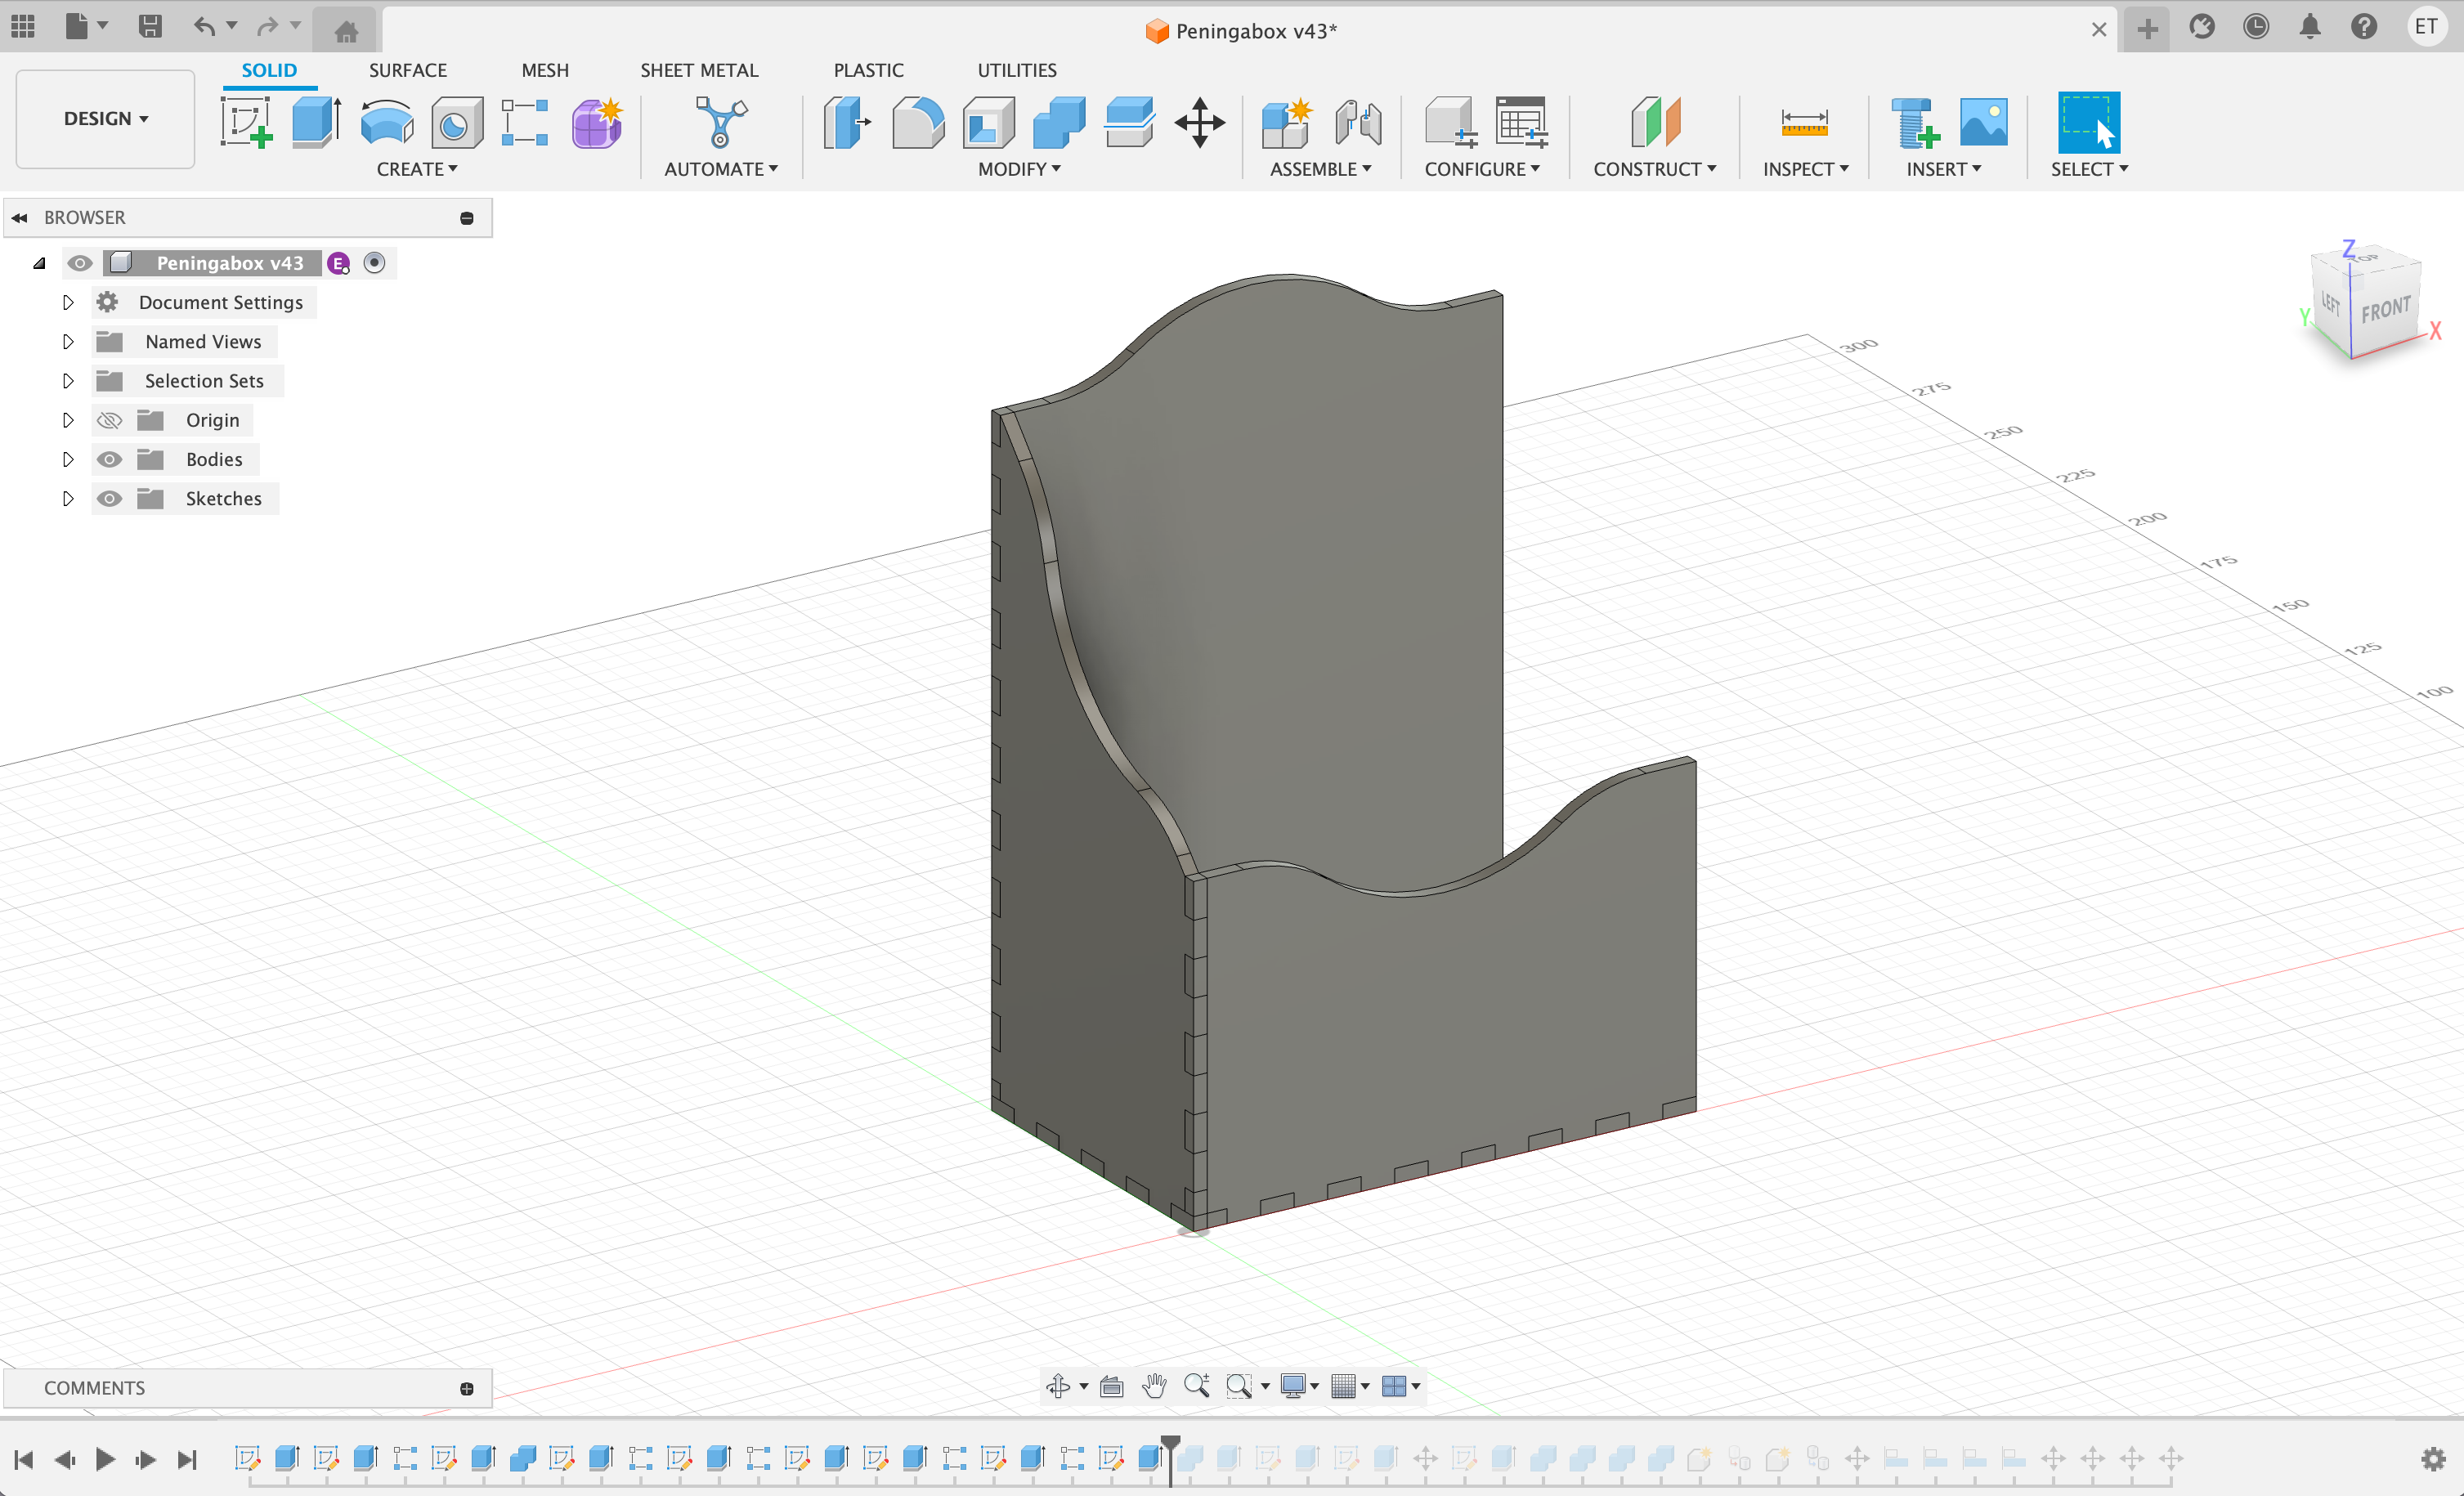Switch to the SURFACE tab

(408, 70)
